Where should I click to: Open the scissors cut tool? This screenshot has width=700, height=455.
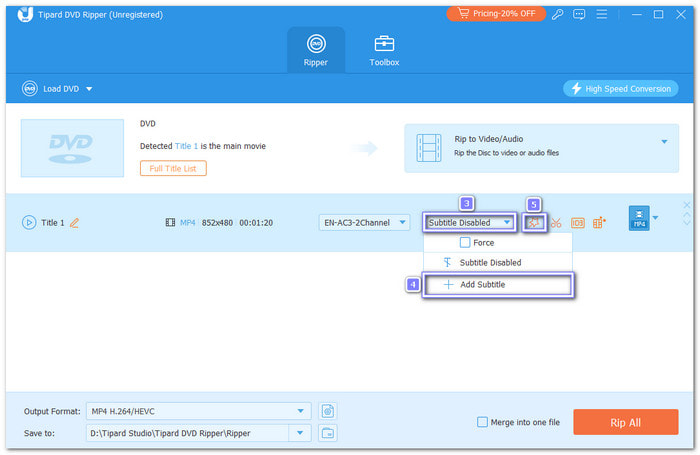556,222
